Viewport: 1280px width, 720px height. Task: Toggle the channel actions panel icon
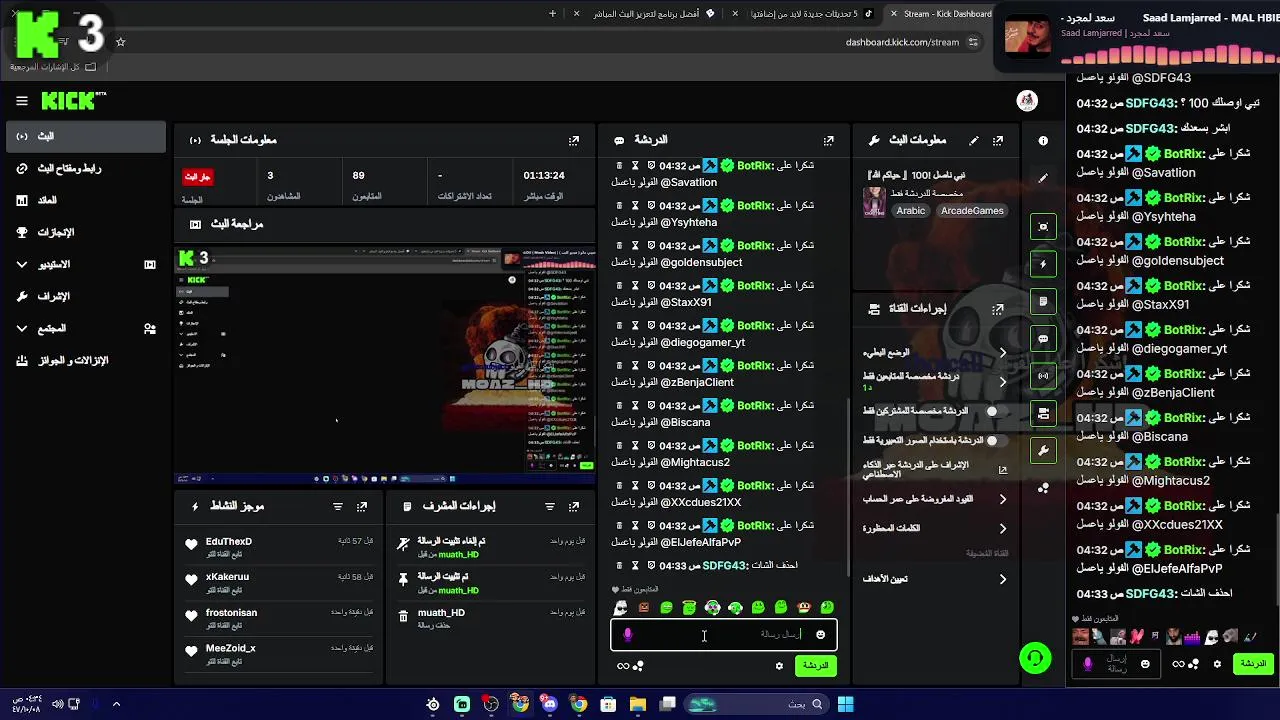(x=1043, y=413)
